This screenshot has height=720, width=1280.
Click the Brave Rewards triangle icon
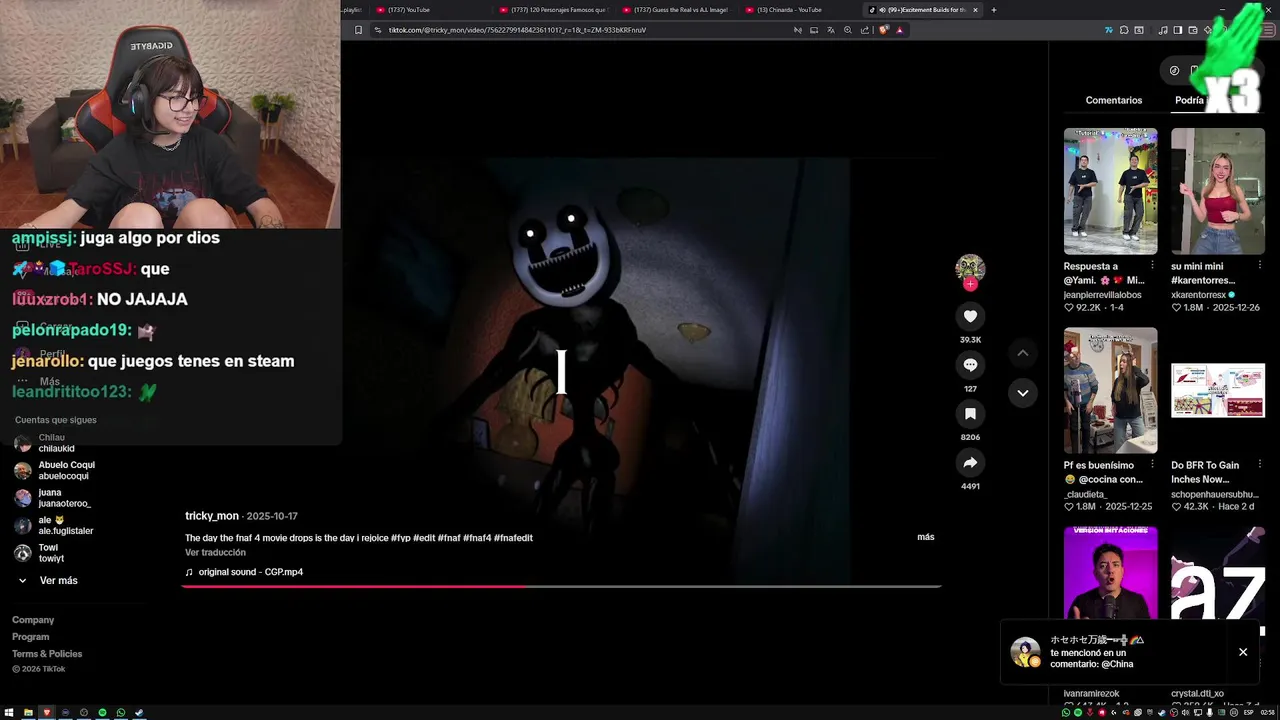click(x=899, y=30)
